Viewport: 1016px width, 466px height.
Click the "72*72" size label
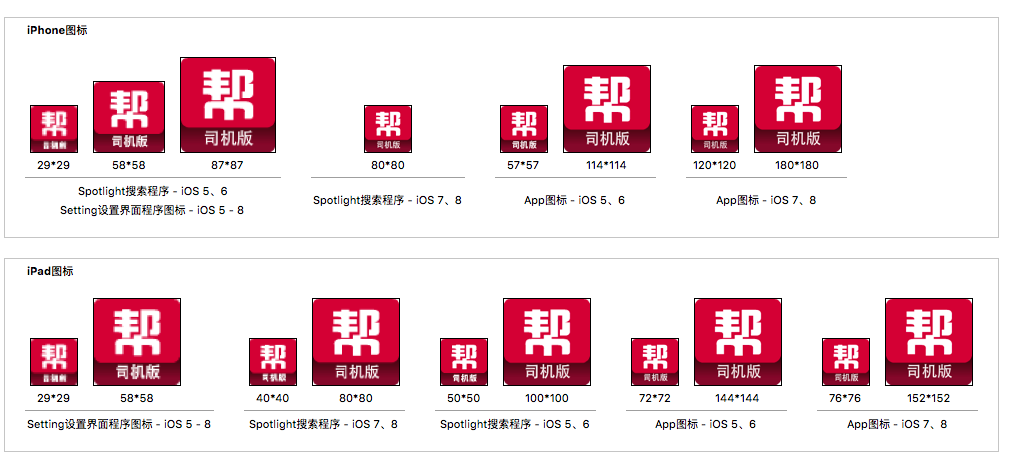click(x=654, y=398)
